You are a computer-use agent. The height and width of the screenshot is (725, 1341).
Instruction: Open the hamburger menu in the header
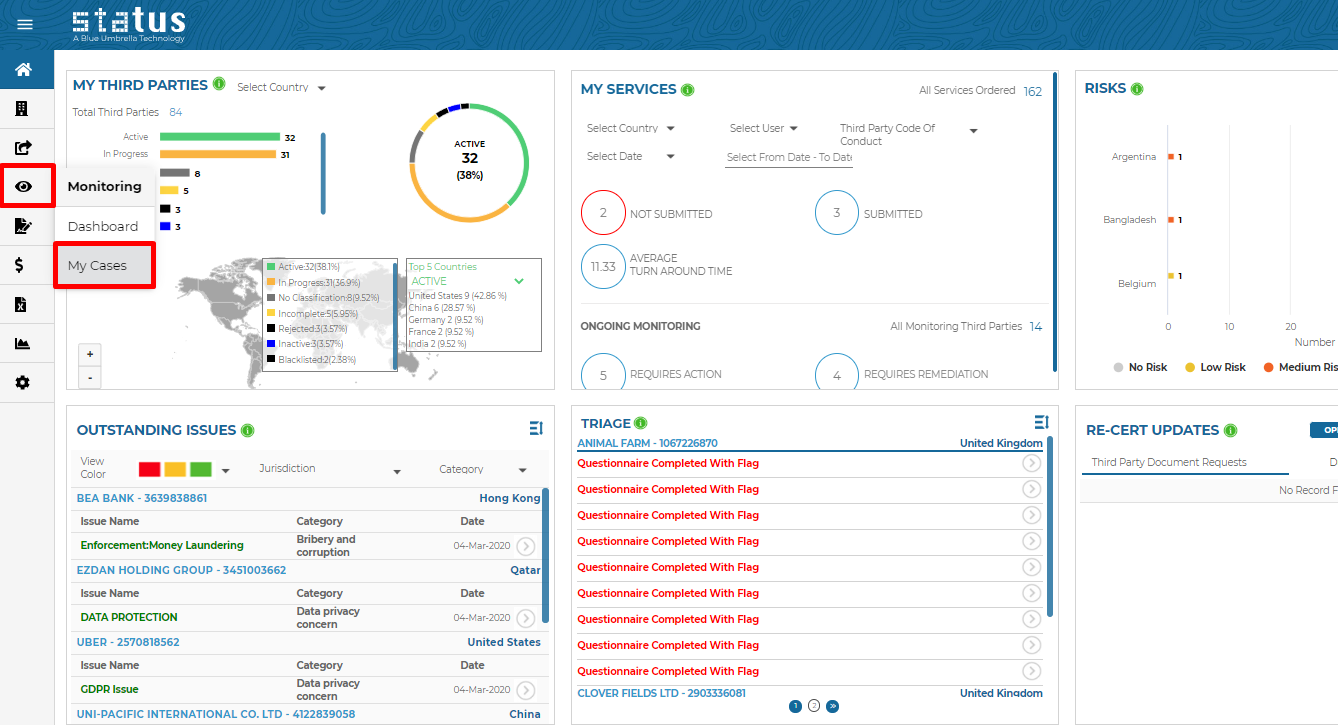[25, 25]
